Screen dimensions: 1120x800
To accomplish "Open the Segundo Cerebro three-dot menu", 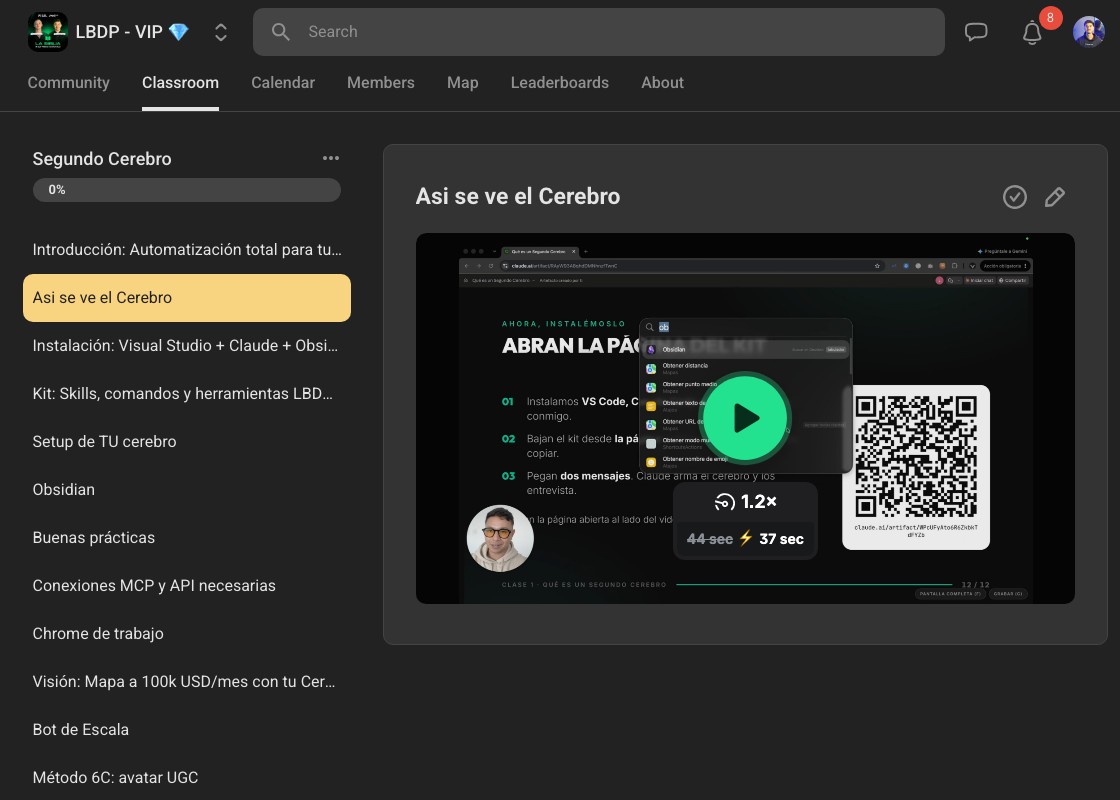I will (x=331, y=158).
